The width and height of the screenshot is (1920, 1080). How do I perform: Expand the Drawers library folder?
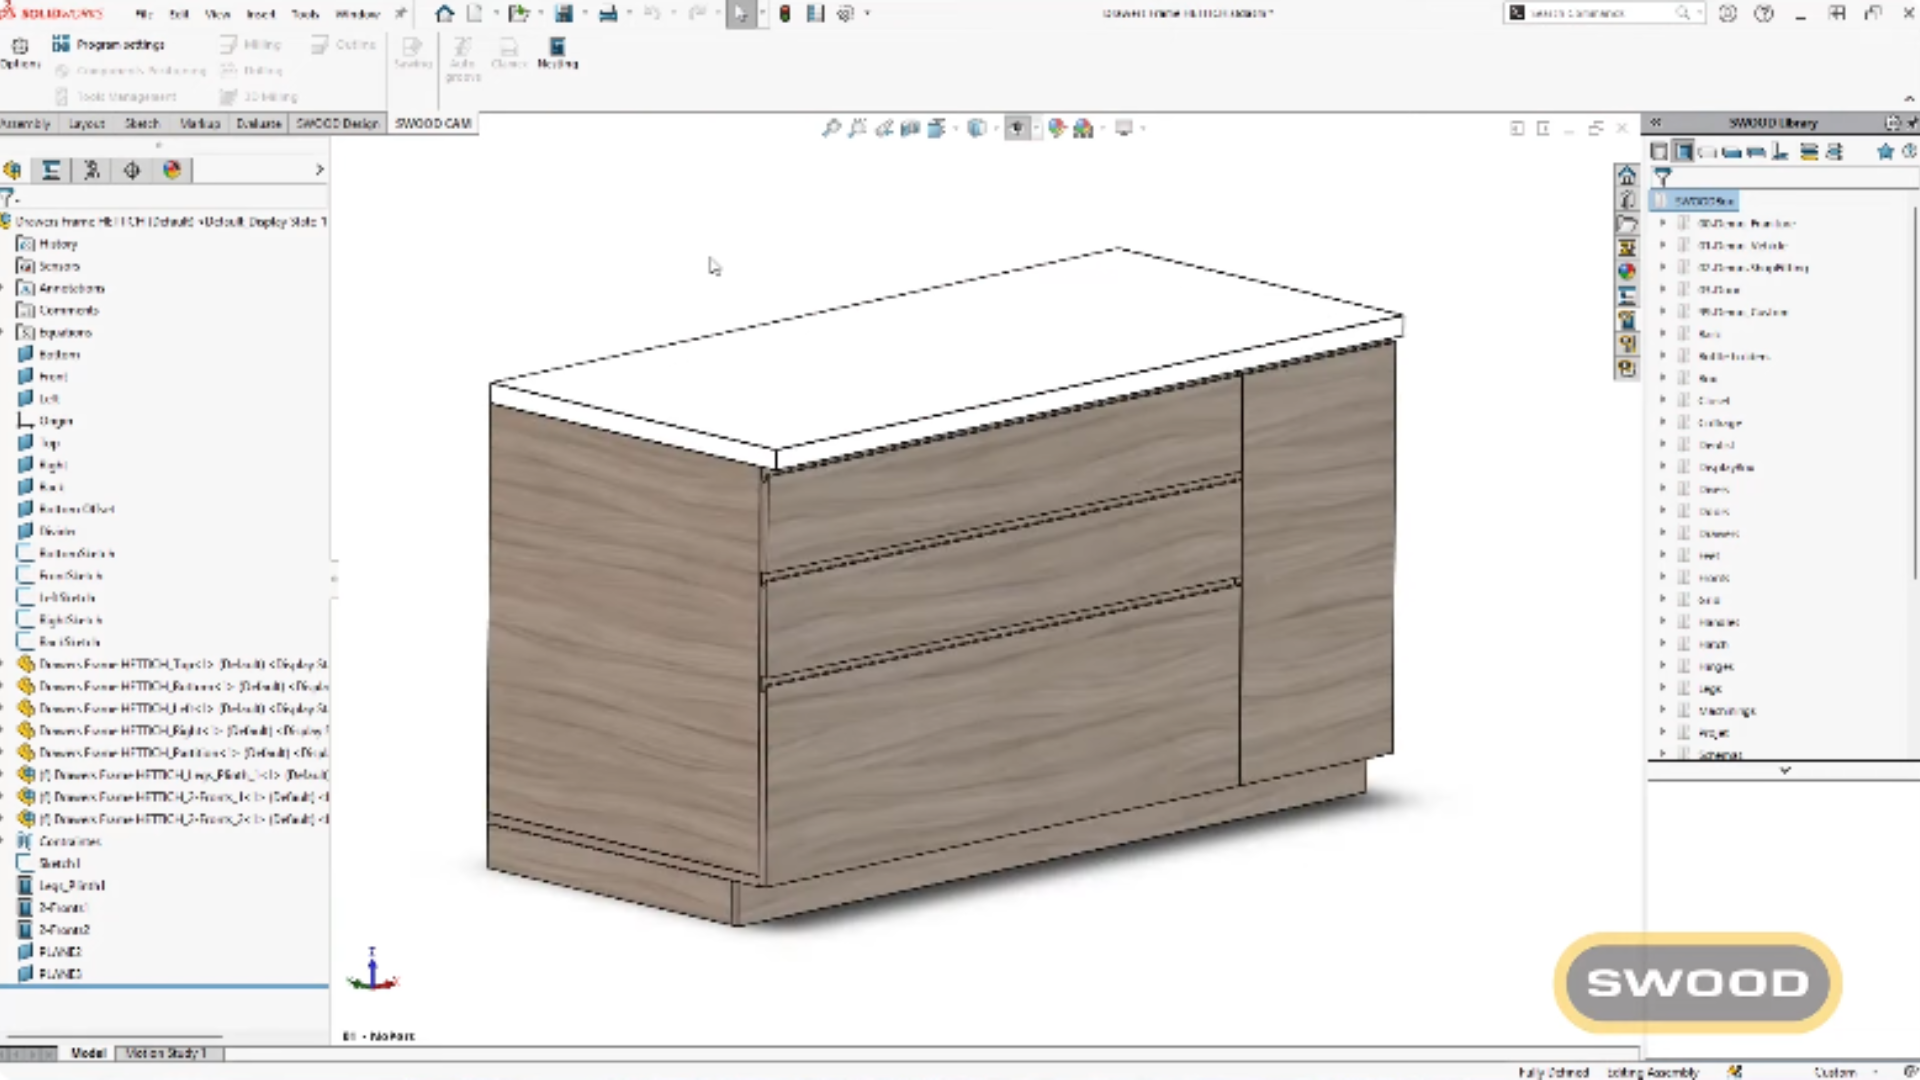(1663, 533)
